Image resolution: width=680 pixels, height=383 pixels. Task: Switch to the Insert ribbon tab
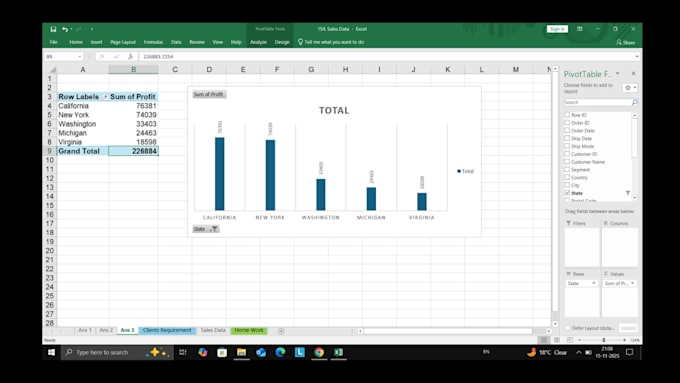coord(96,42)
